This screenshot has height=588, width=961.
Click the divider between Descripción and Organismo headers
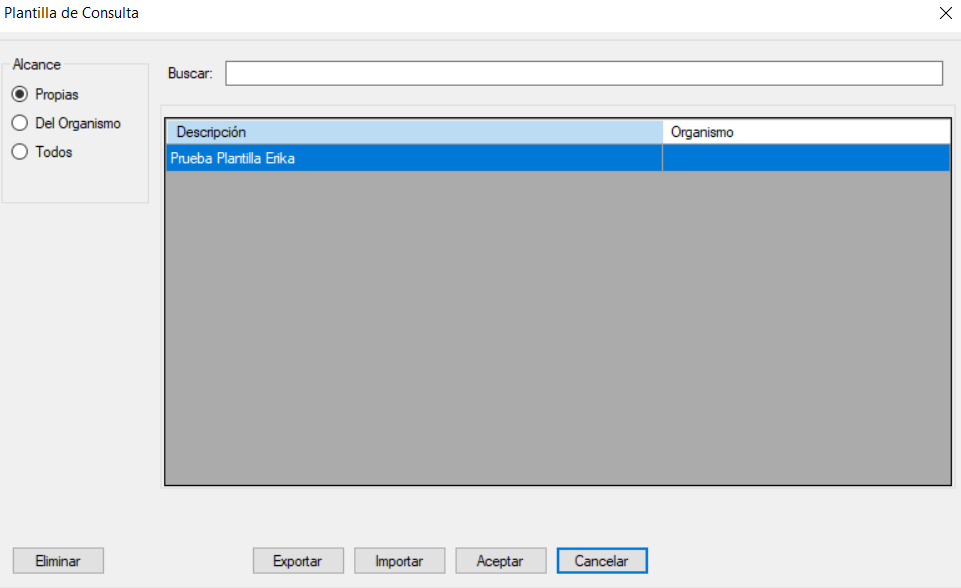pos(663,132)
